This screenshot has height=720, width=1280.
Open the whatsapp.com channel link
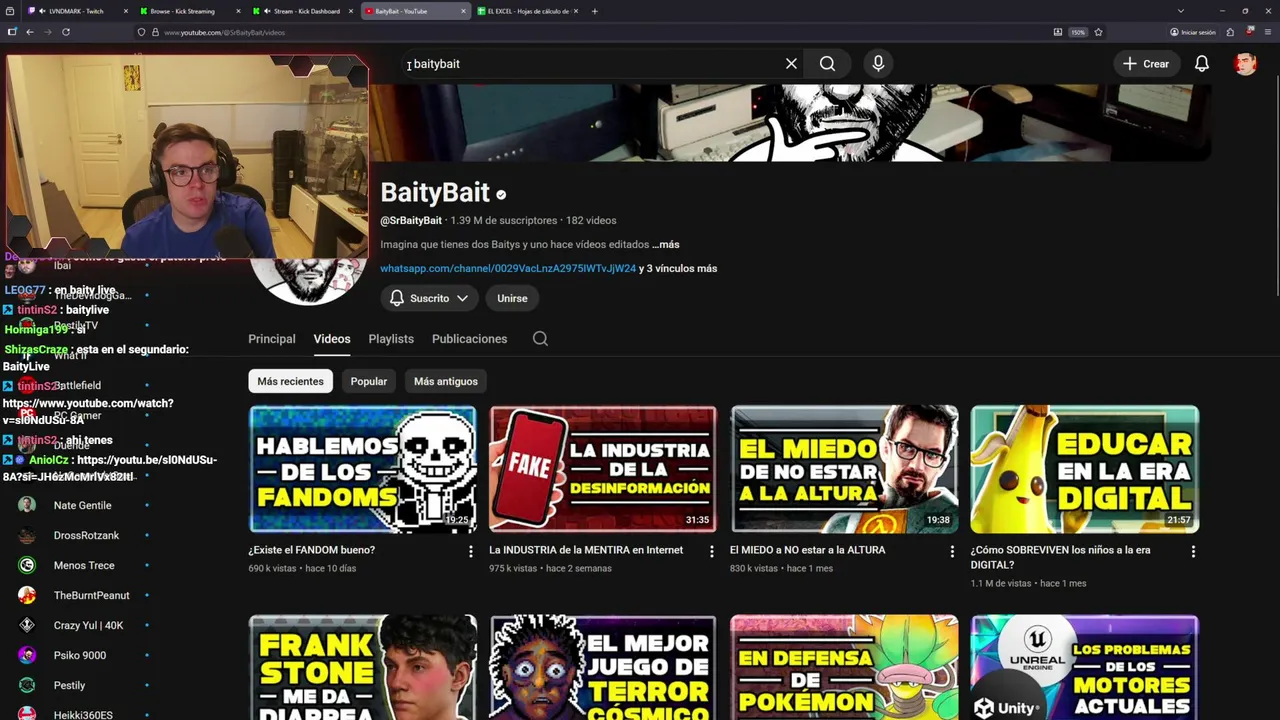tap(508, 268)
